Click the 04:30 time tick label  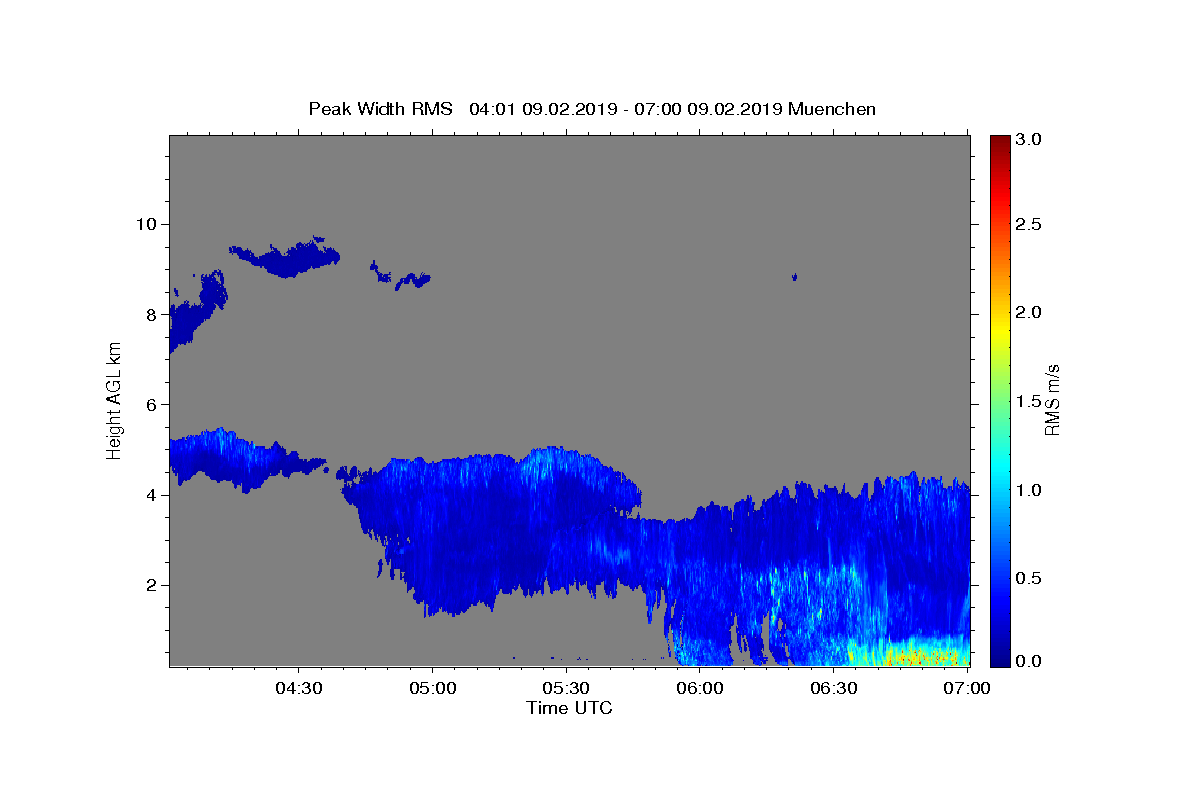click(x=299, y=688)
